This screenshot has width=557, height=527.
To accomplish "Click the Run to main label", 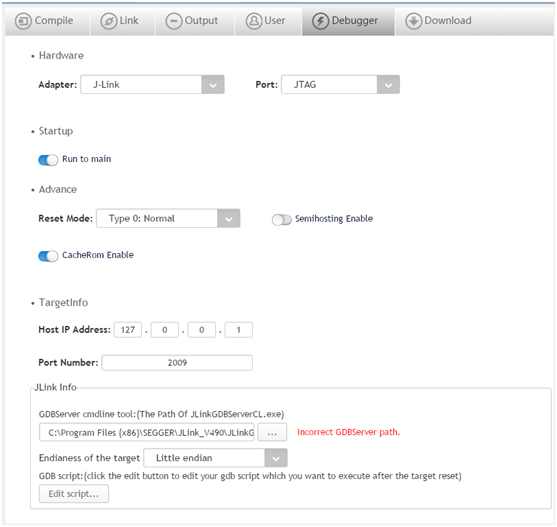I will click(x=87, y=159).
